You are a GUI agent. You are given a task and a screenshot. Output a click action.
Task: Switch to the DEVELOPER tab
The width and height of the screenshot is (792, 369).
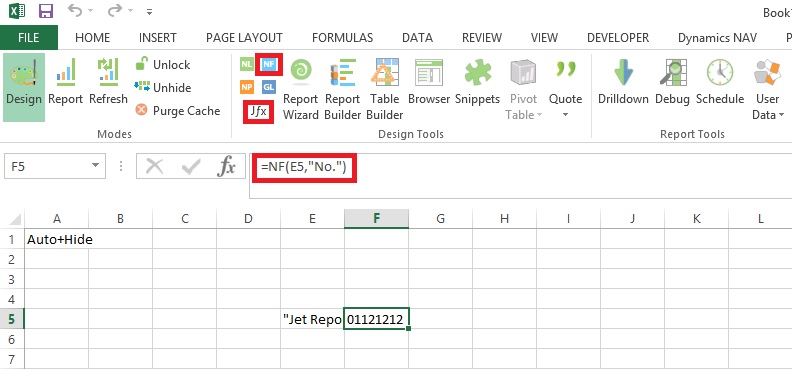pos(618,38)
